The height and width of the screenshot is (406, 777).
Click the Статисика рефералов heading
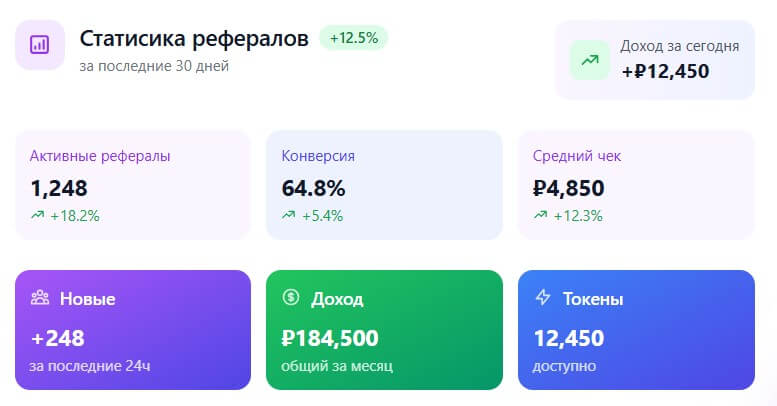(194, 39)
